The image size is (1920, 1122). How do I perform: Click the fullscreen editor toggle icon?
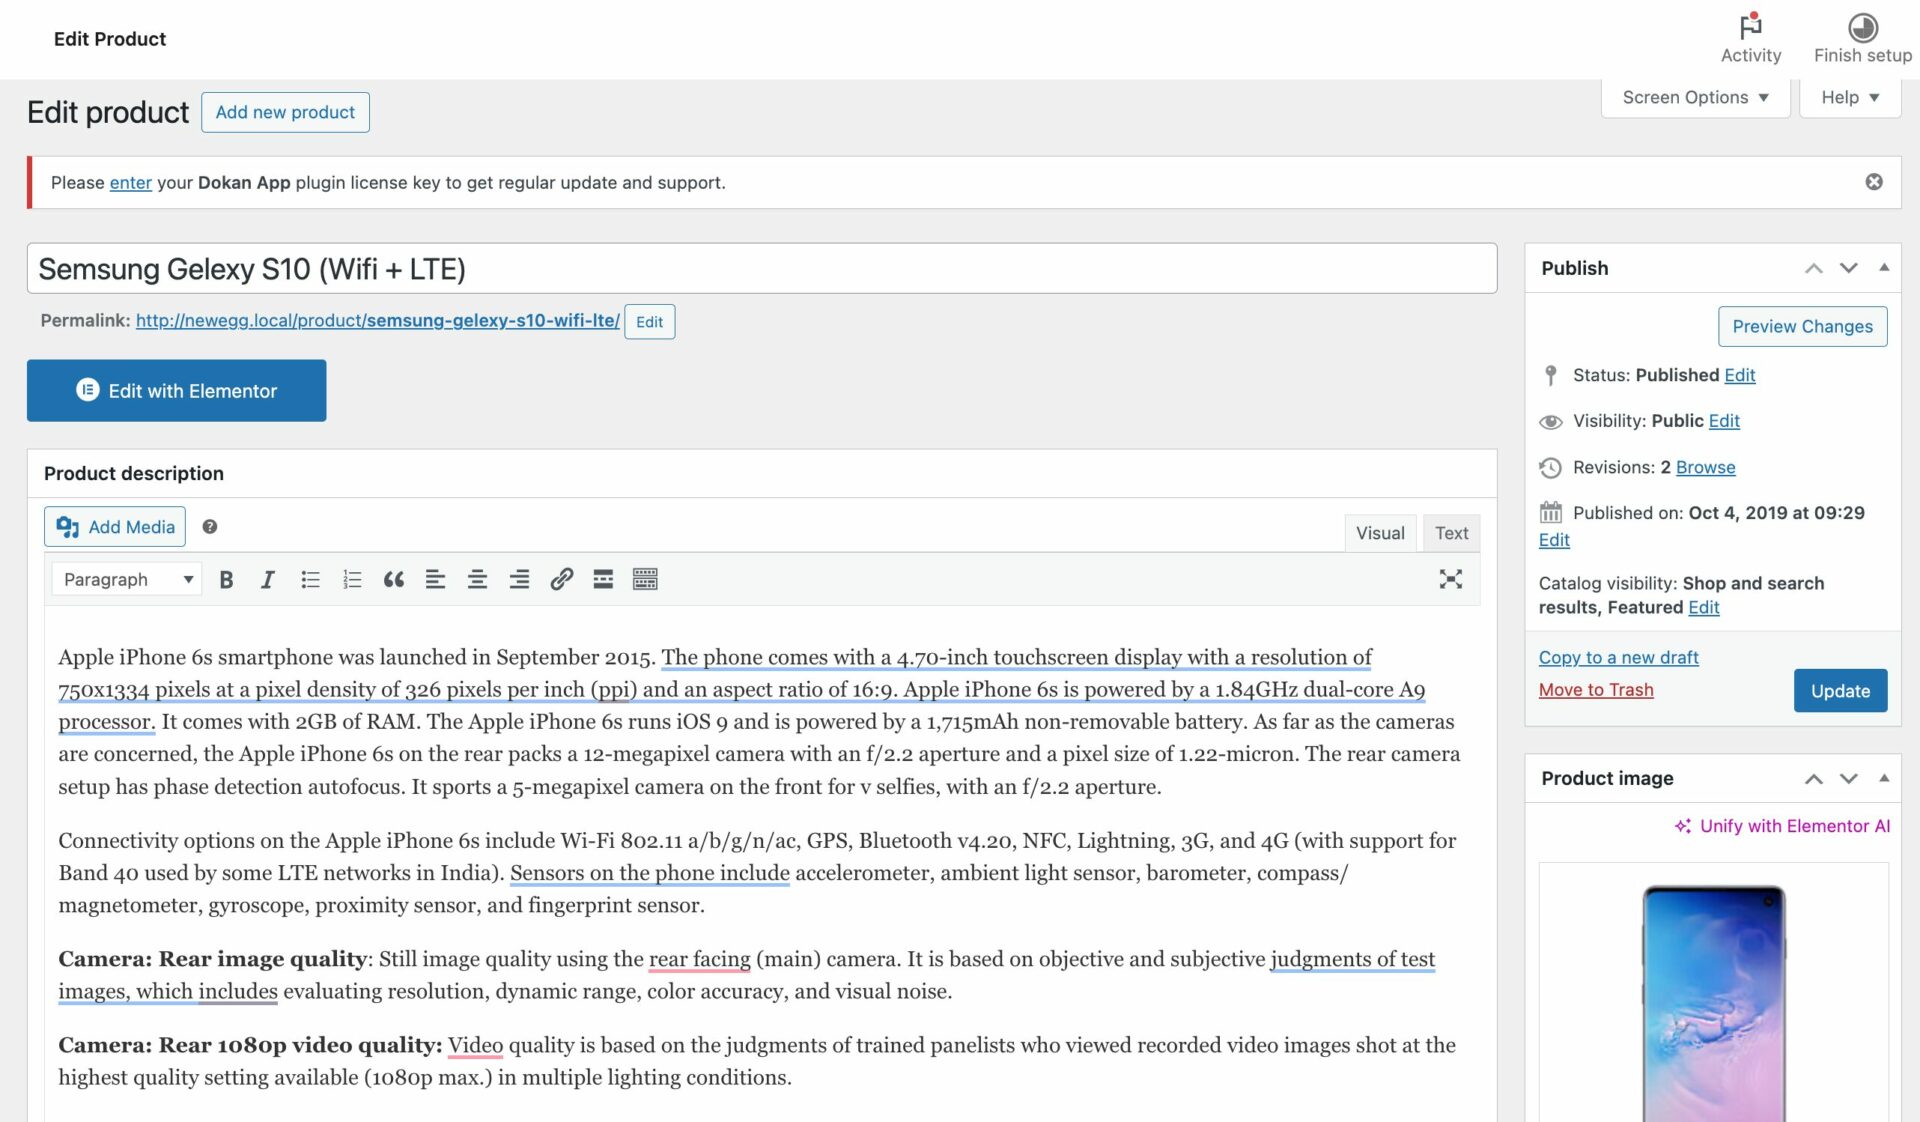pos(1453,578)
